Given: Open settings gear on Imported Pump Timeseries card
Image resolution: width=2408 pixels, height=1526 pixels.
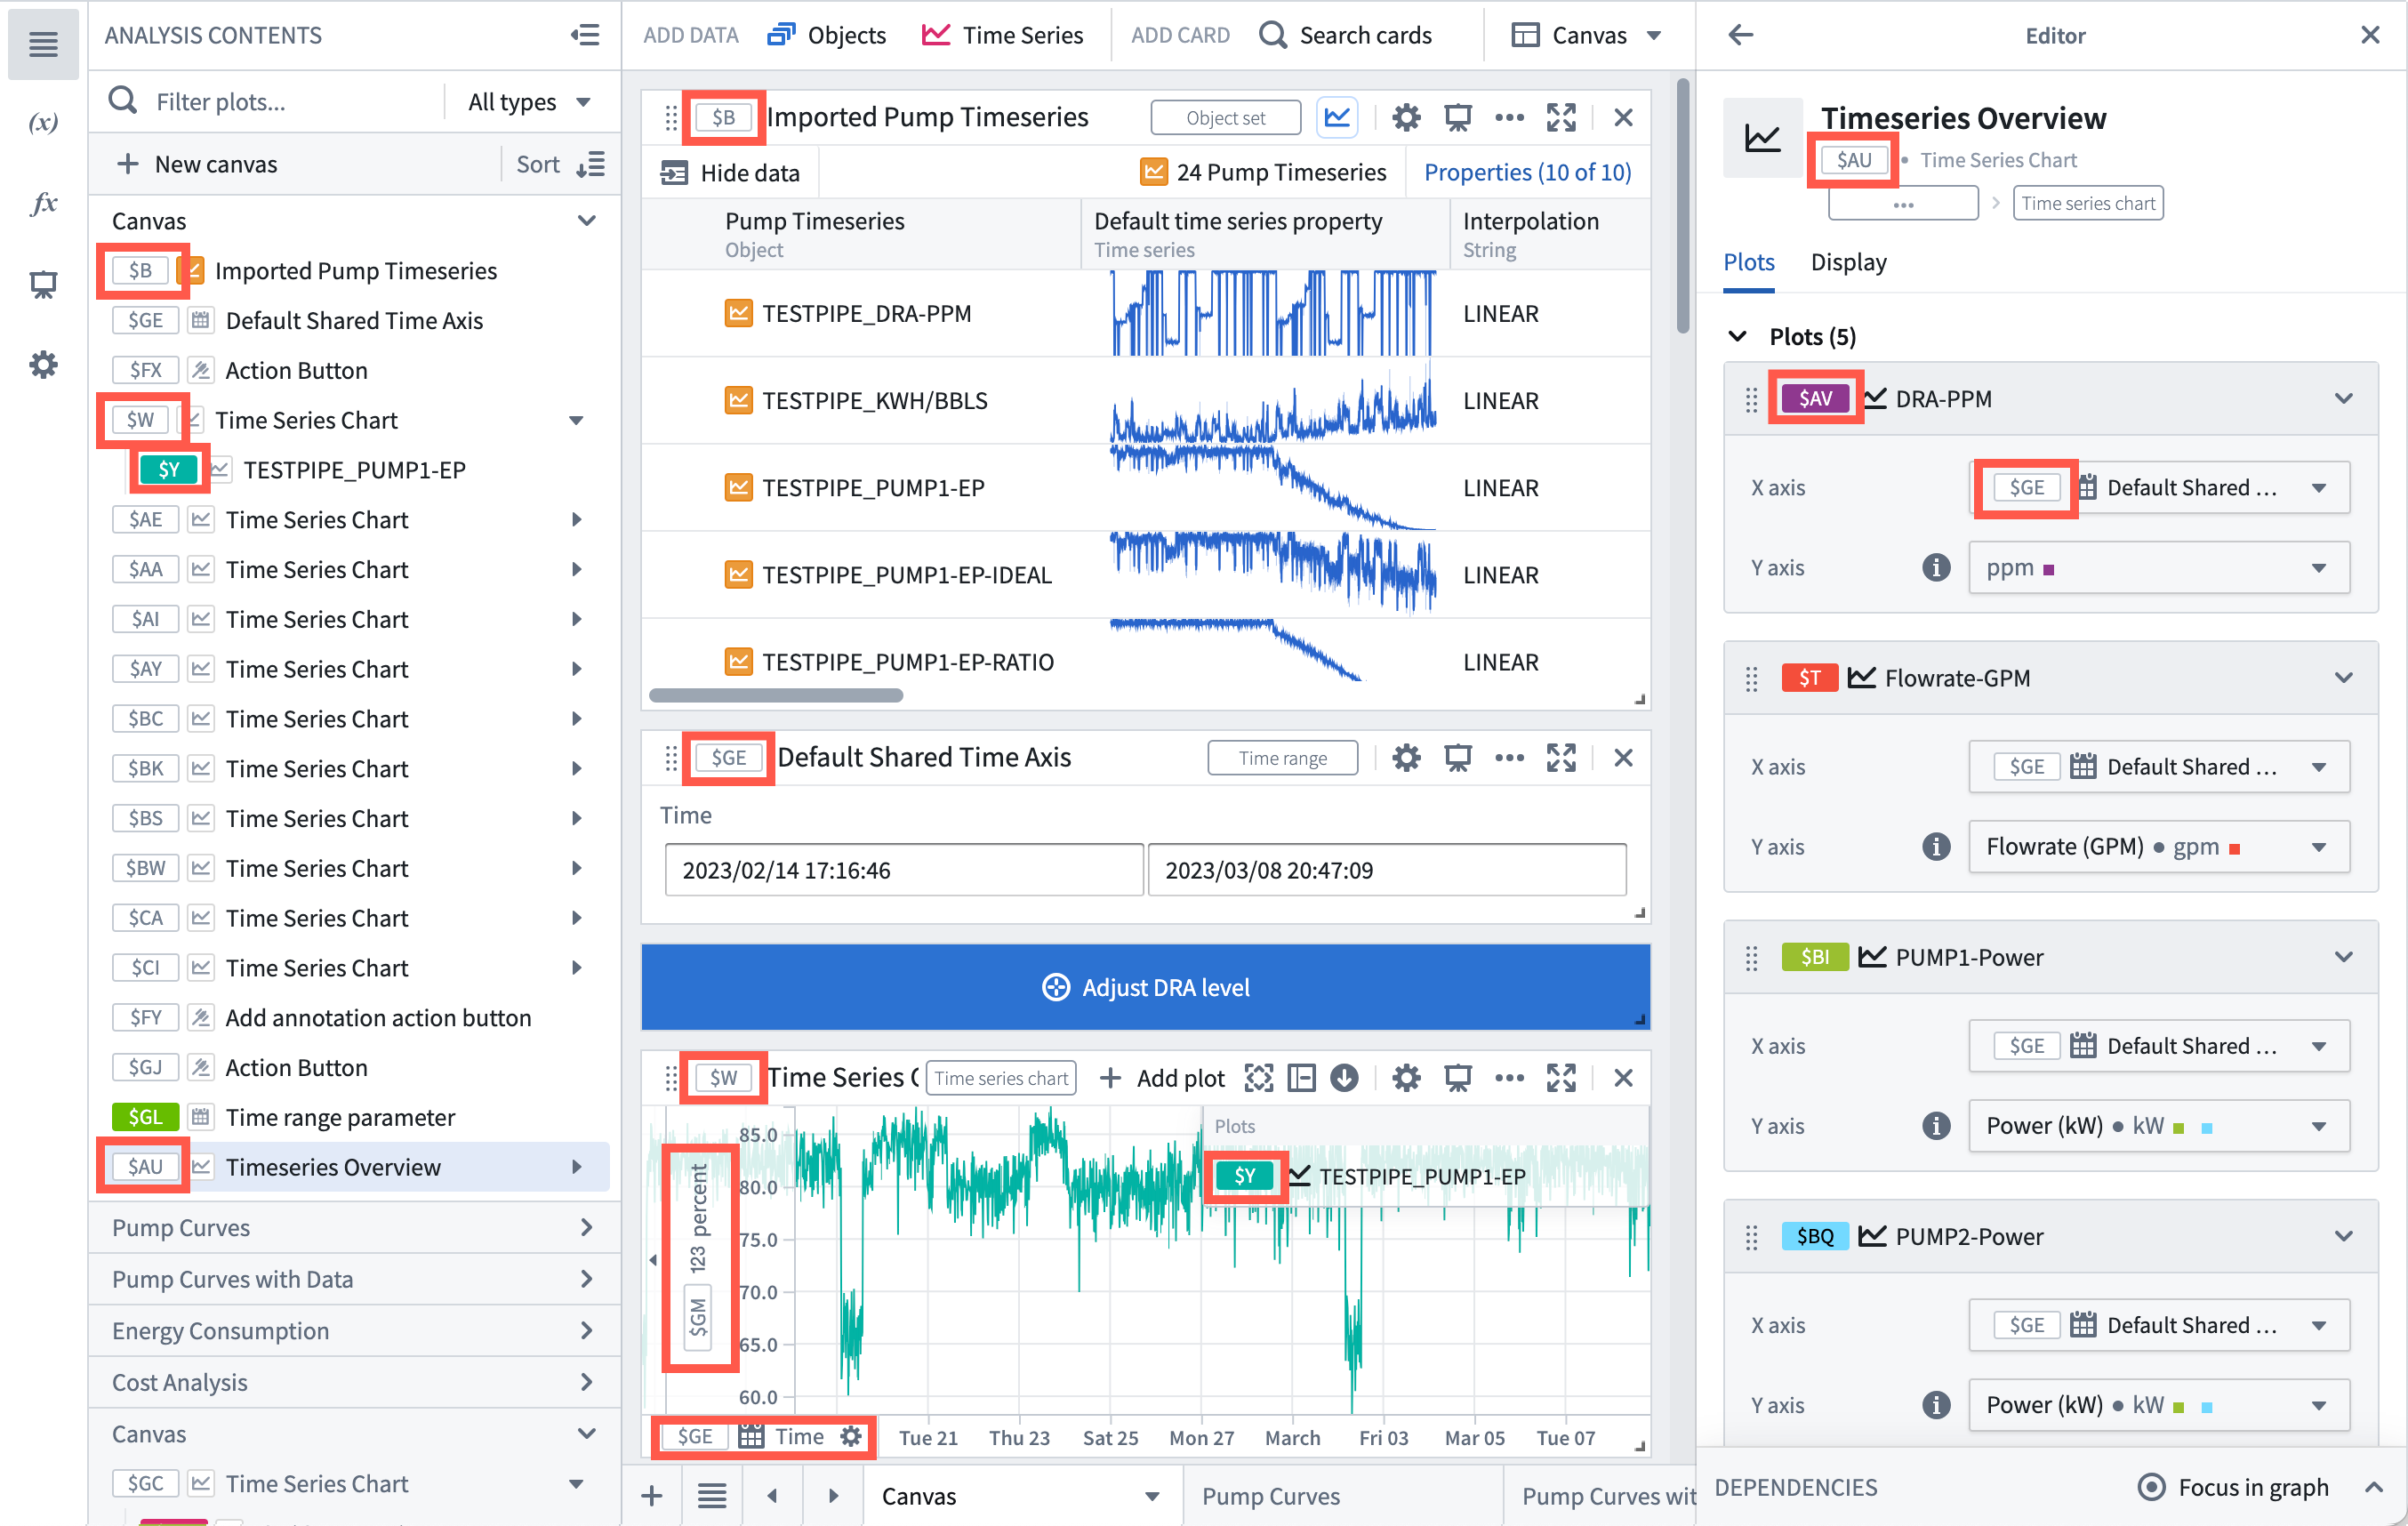Looking at the screenshot, I should click(x=1406, y=118).
